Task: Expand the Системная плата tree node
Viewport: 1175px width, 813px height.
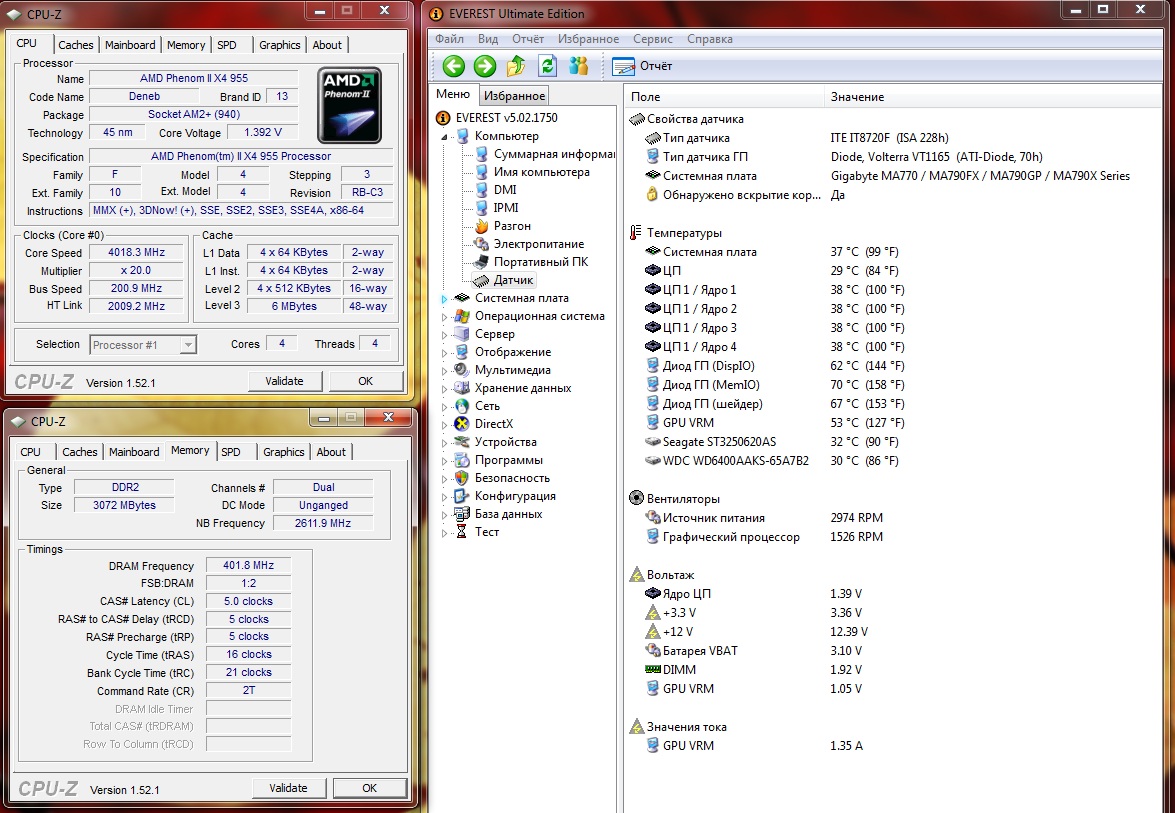Action: (x=446, y=298)
